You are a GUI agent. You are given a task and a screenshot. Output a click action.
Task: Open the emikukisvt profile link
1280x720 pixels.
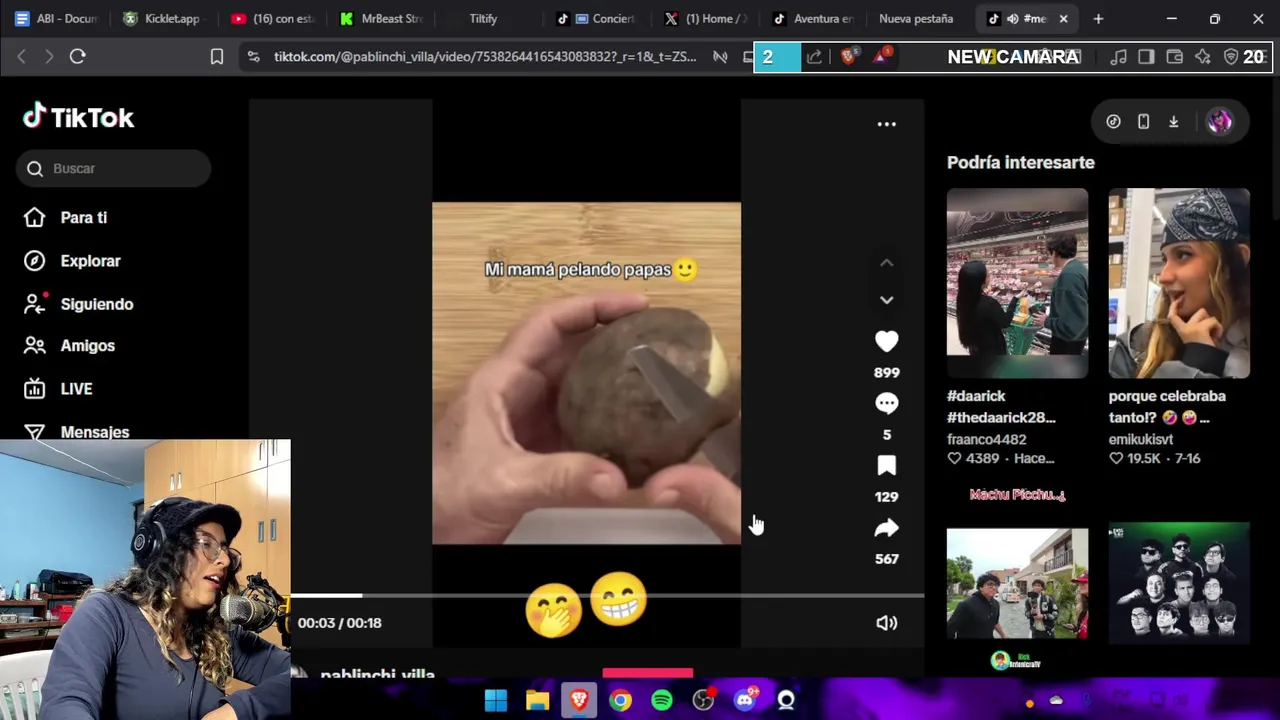1141,439
